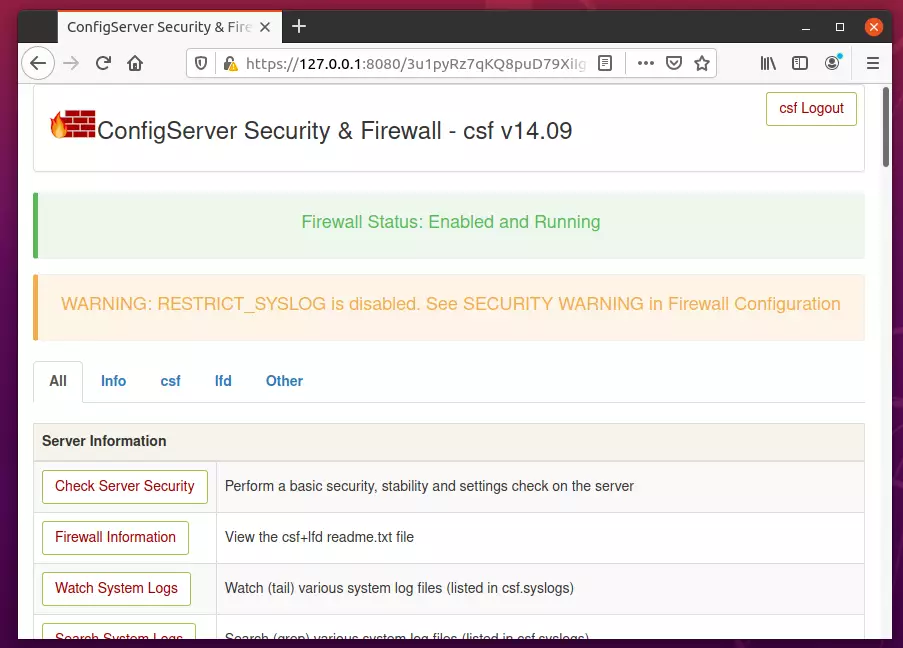This screenshot has height=648, width=903.
Task: Open the Firefox account menu
Action: click(833, 62)
